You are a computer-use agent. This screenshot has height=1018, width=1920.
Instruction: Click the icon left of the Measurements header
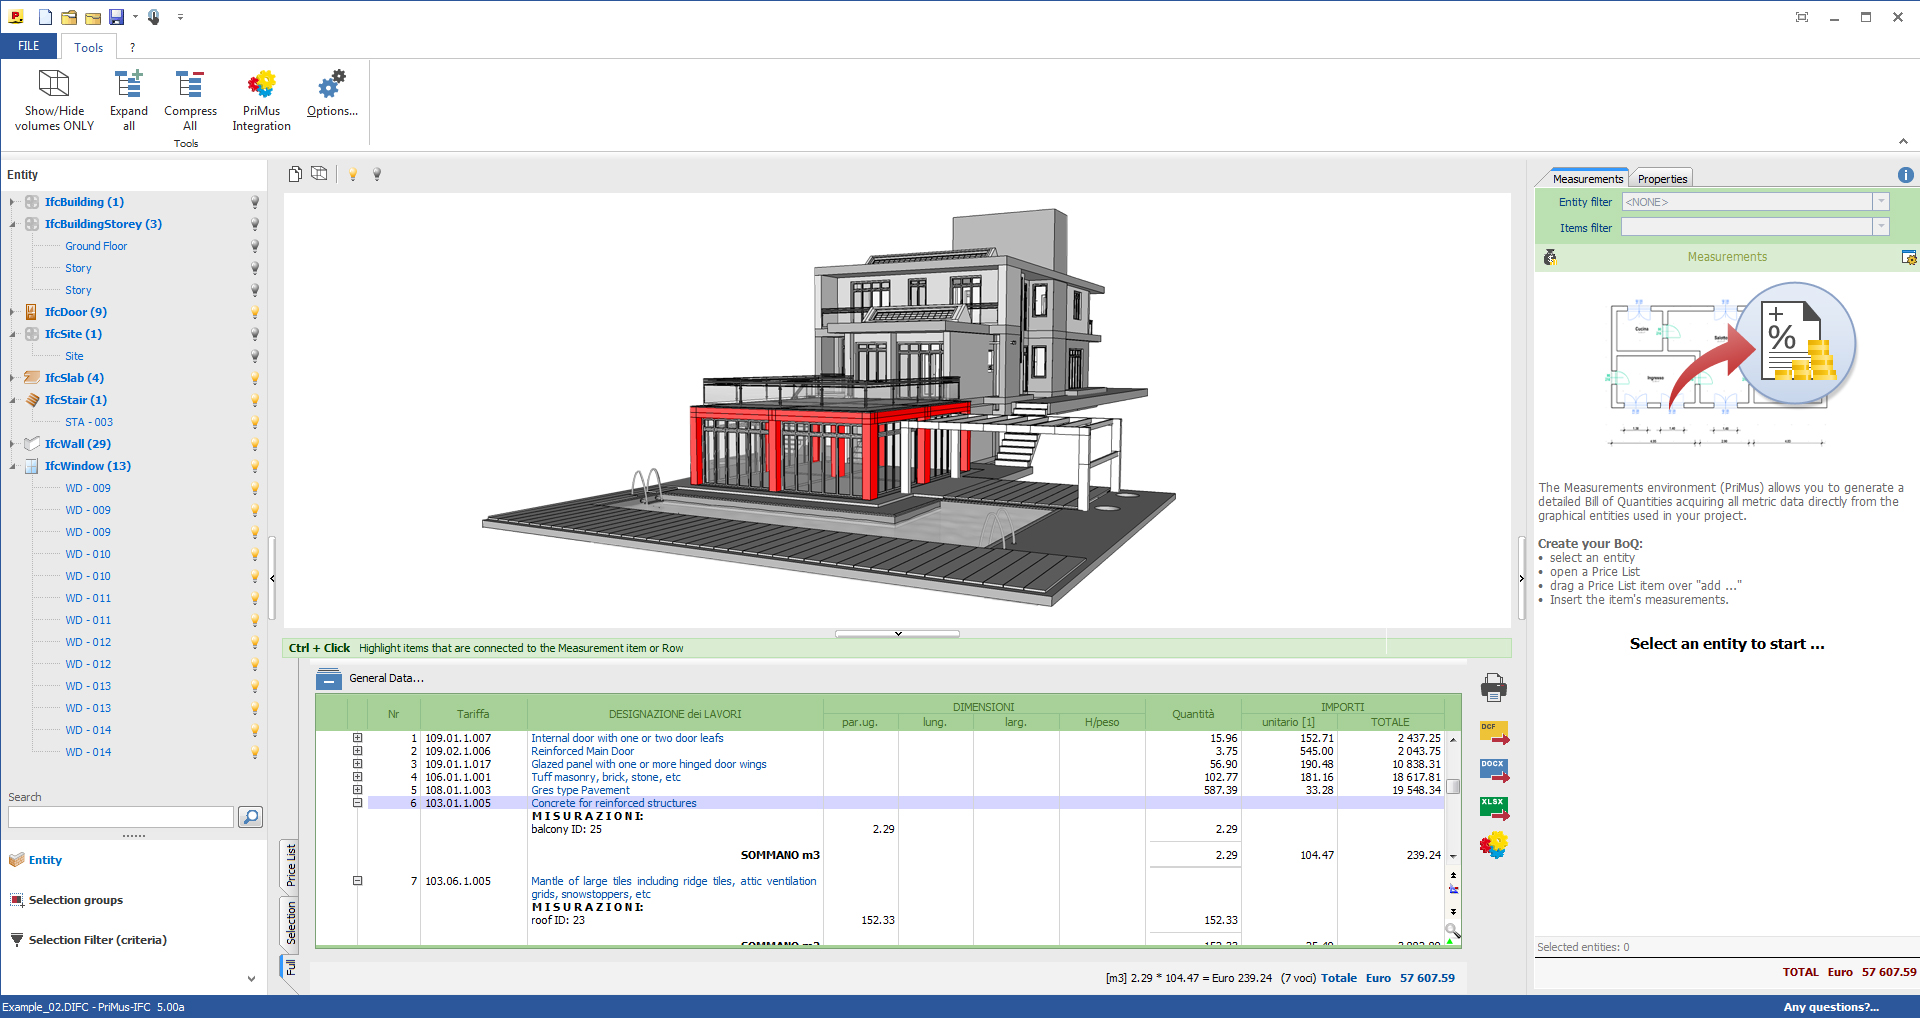pyautogui.click(x=1550, y=257)
